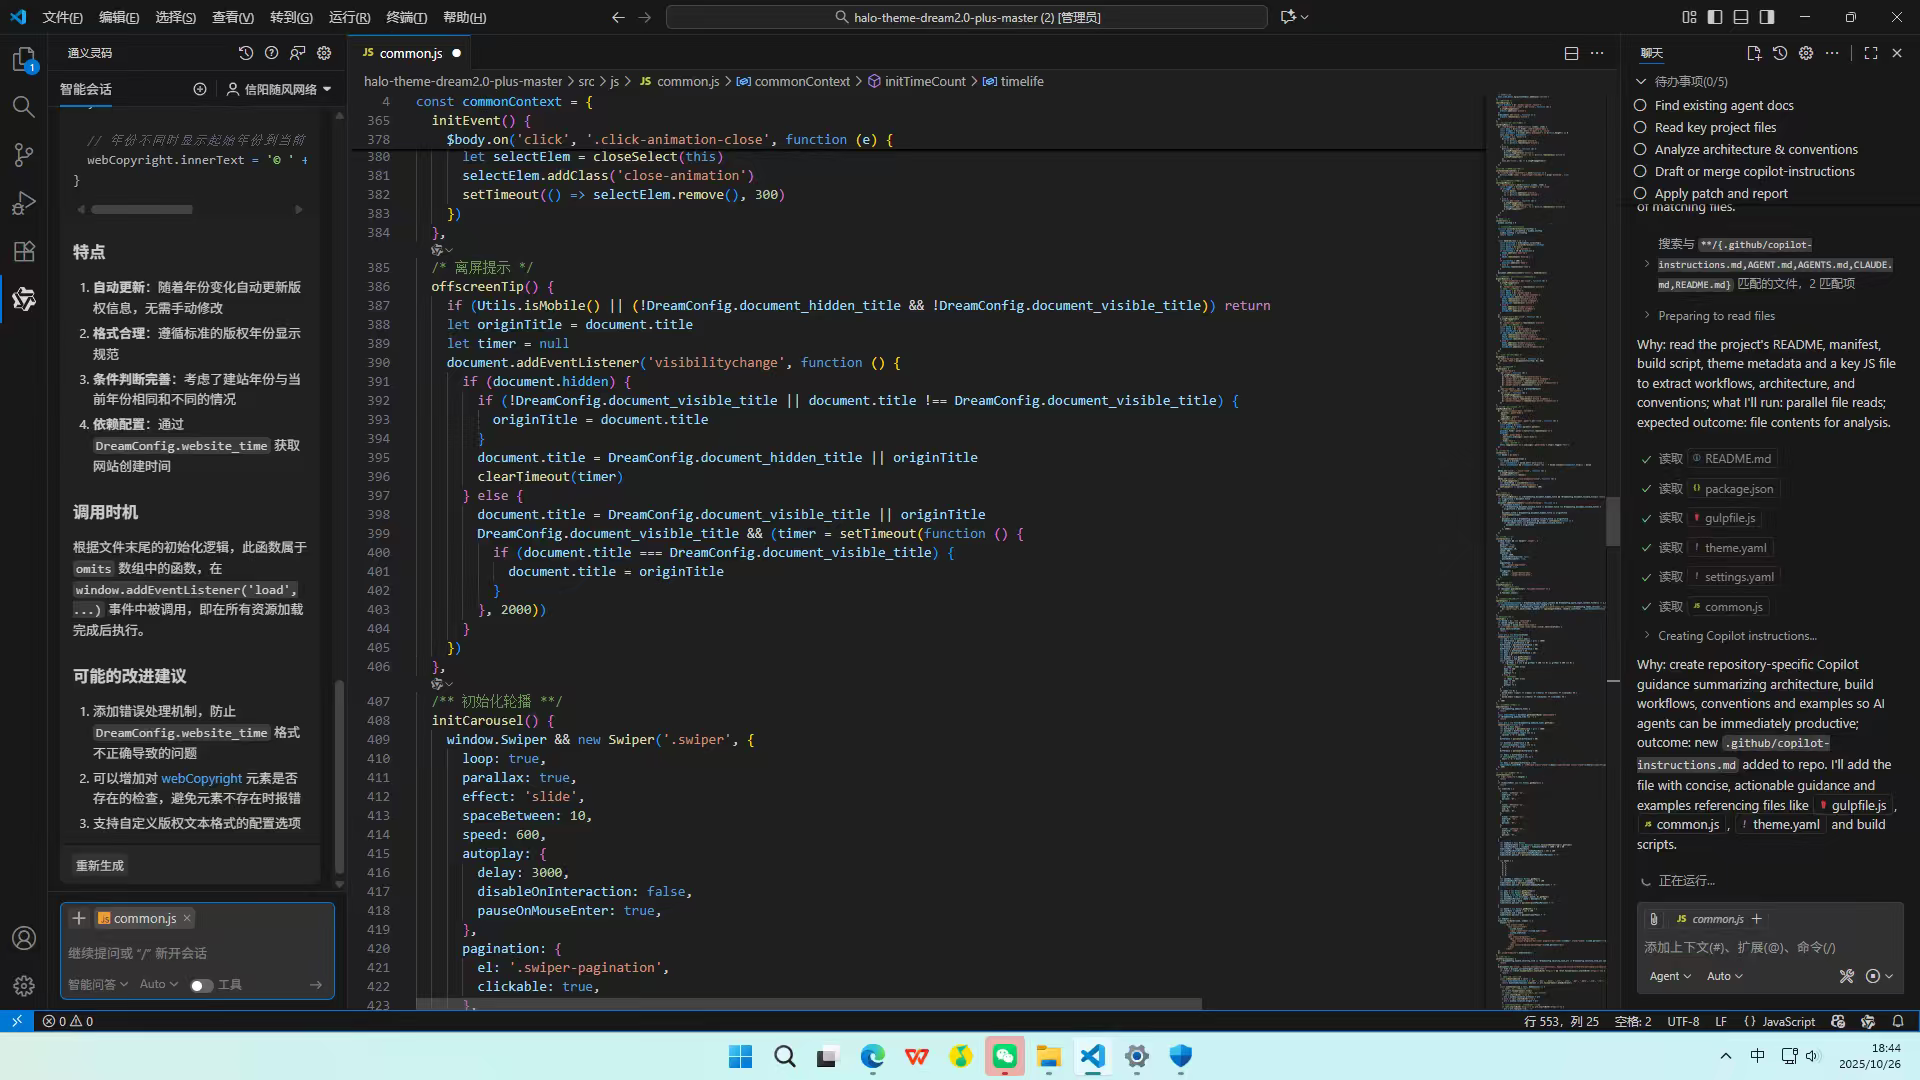Open the Agent mode dropdown

[x=1670, y=976]
